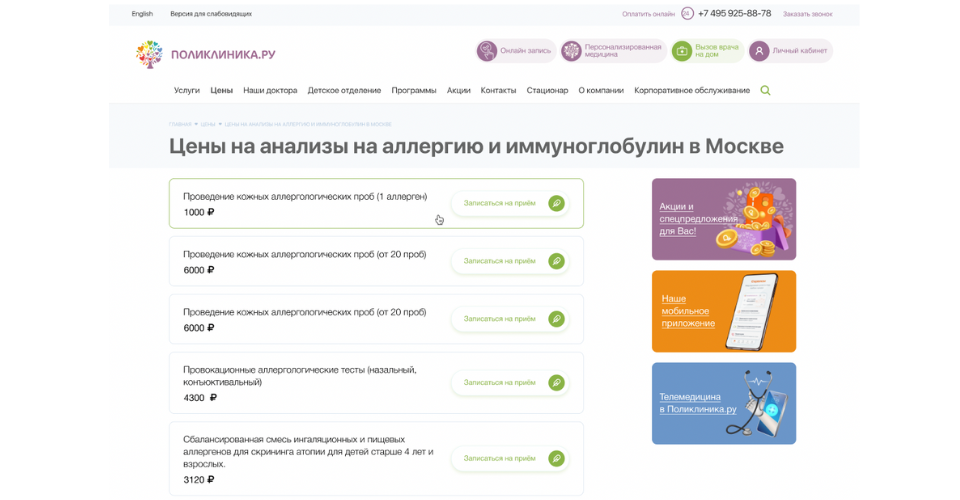Open the site search magnifier icon
The image size is (960, 500).
pyautogui.click(x=765, y=90)
